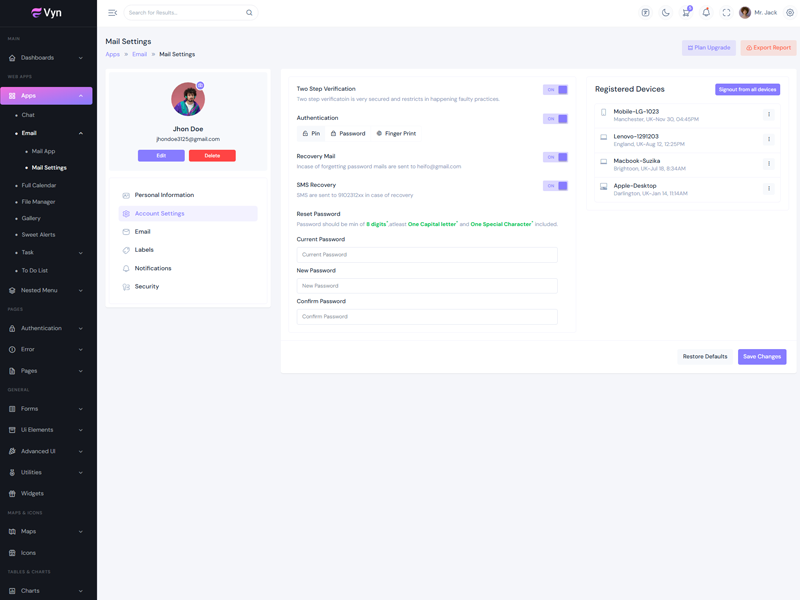This screenshot has width=800, height=600.
Task: Turn off Two Step Verification toggle
Action: click(x=555, y=90)
